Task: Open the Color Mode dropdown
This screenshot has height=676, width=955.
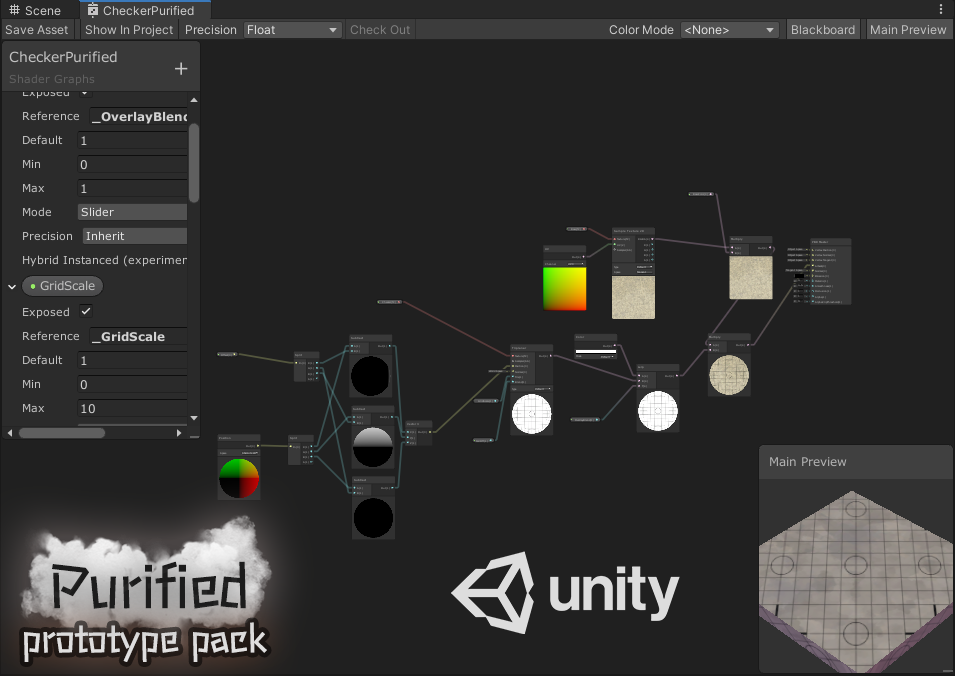Action: tap(730, 30)
